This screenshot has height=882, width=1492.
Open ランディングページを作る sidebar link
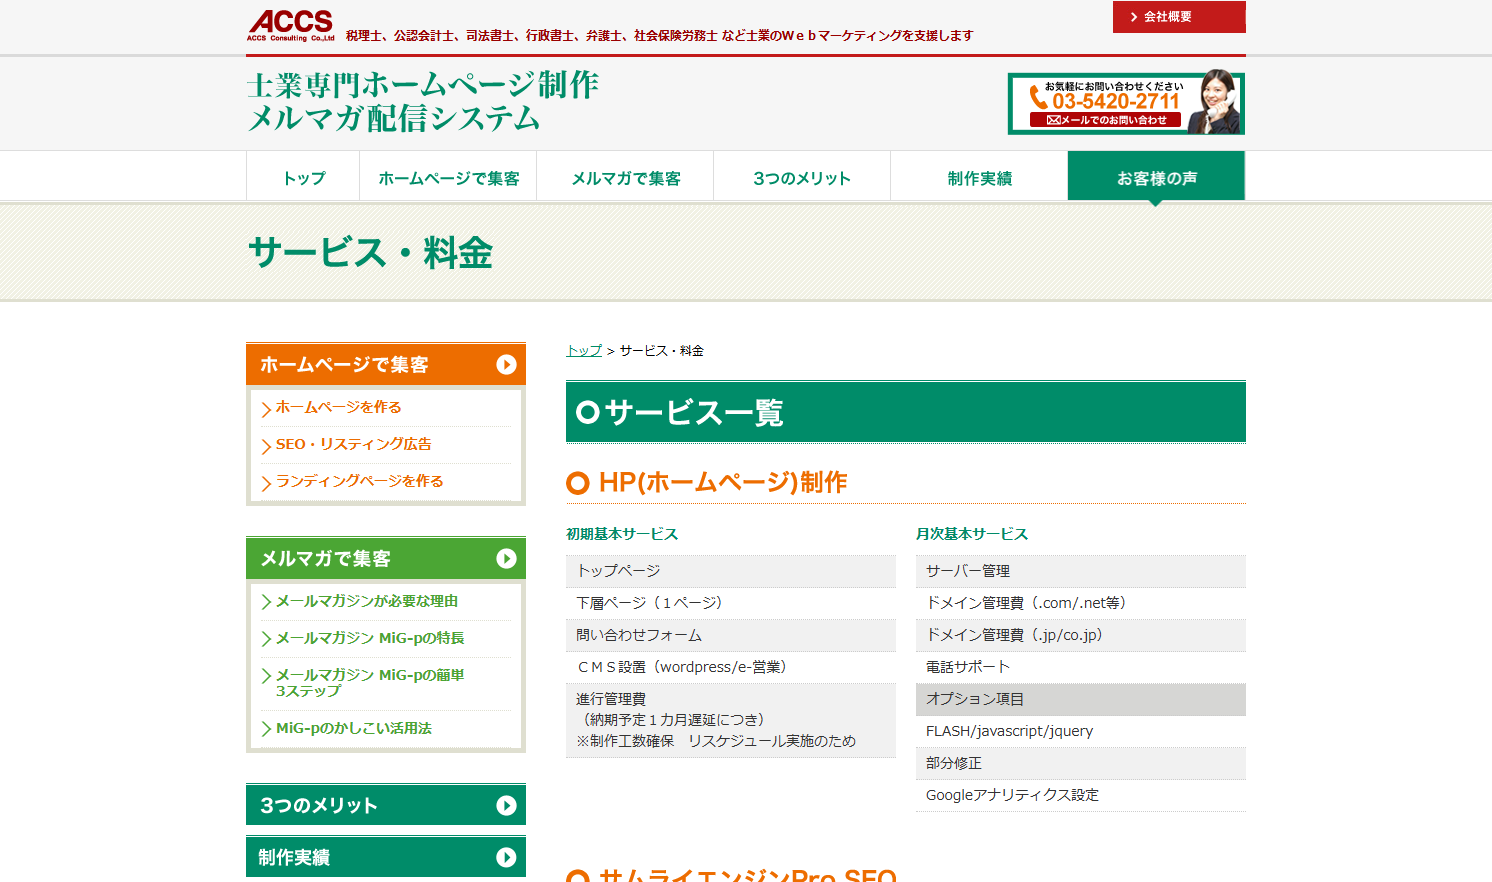(359, 481)
